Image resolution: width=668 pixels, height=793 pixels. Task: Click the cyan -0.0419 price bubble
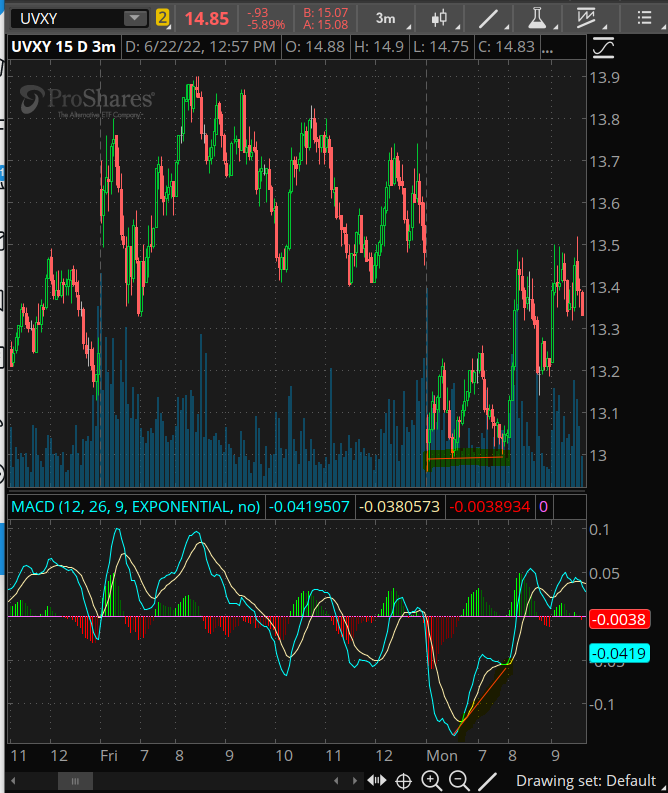tap(619, 653)
